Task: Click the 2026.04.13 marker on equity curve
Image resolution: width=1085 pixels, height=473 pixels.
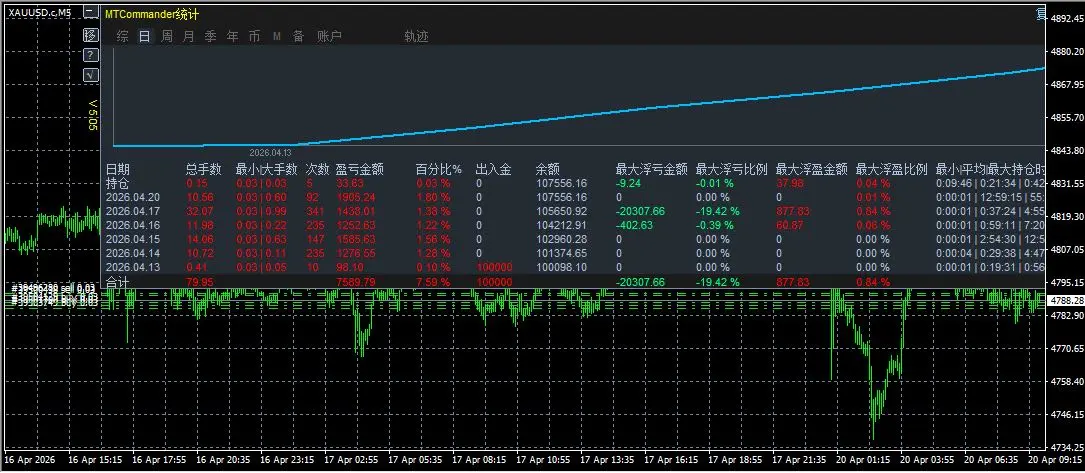Action: (271, 151)
